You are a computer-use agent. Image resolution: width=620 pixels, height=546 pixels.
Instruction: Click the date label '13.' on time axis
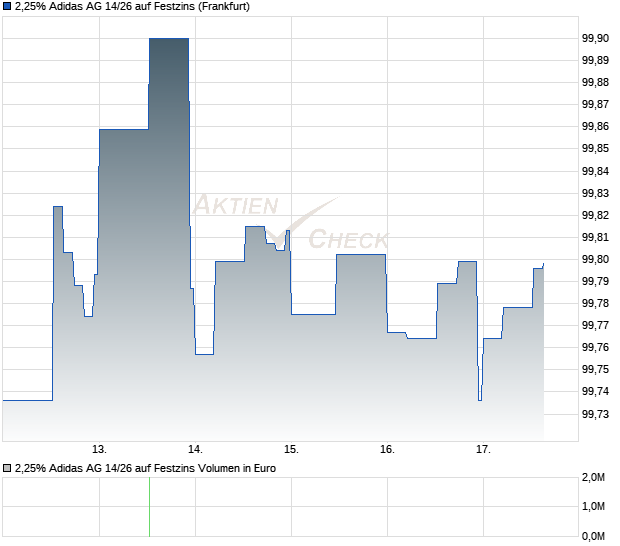pos(99,450)
